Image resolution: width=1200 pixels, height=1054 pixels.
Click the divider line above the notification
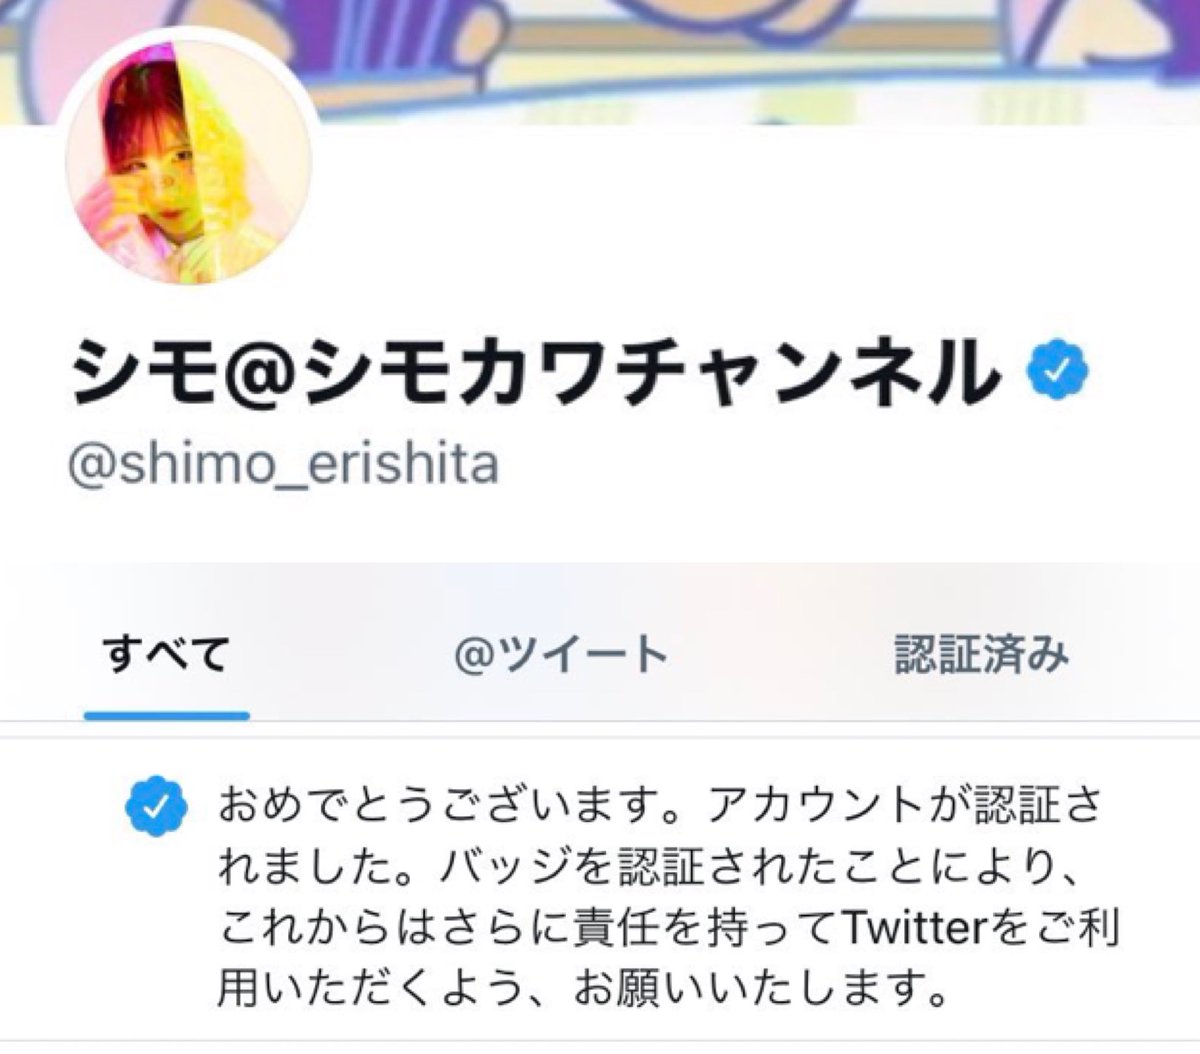point(600,738)
